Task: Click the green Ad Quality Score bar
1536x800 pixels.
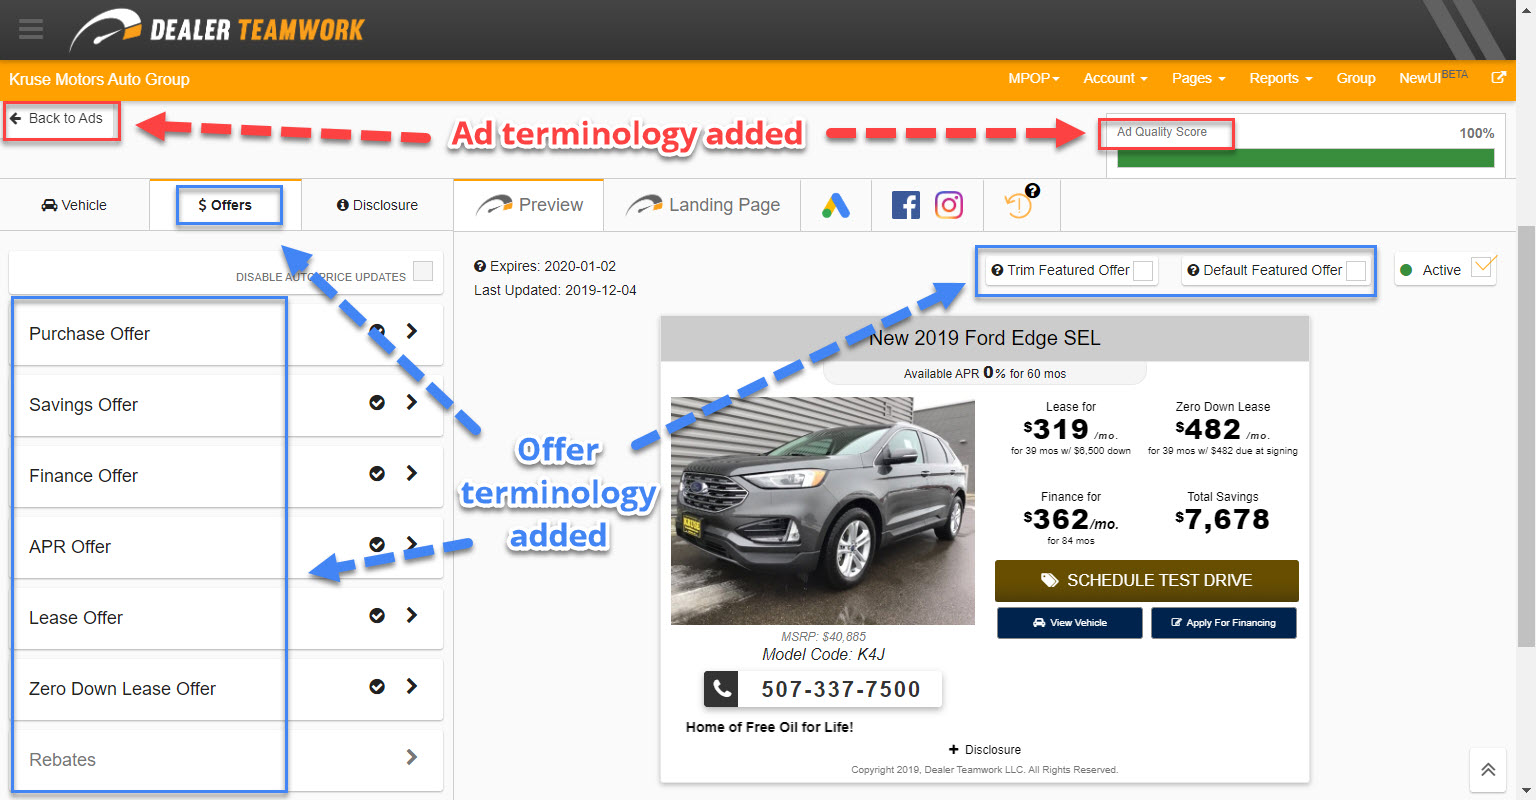Action: pyautogui.click(x=1305, y=158)
